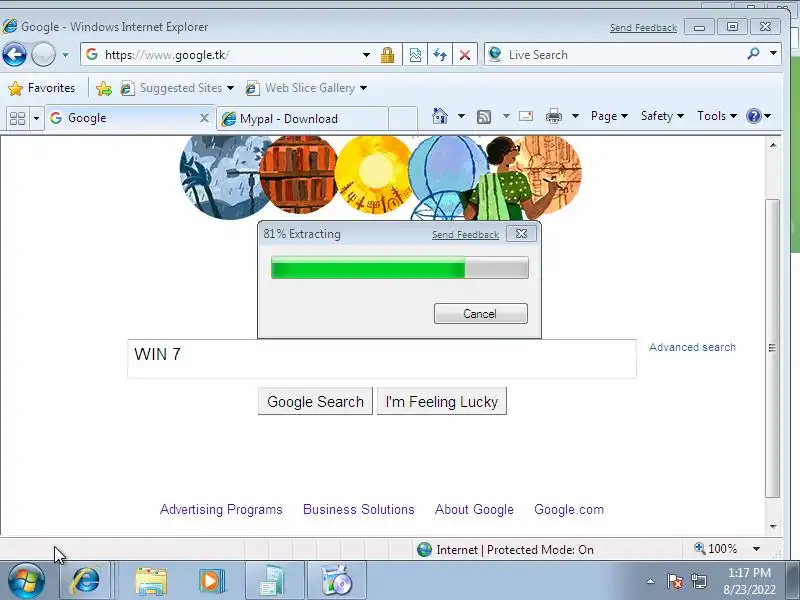Click the address bar with google.tk URL
The height and width of the screenshot is (600, 800).
point(222,55)
